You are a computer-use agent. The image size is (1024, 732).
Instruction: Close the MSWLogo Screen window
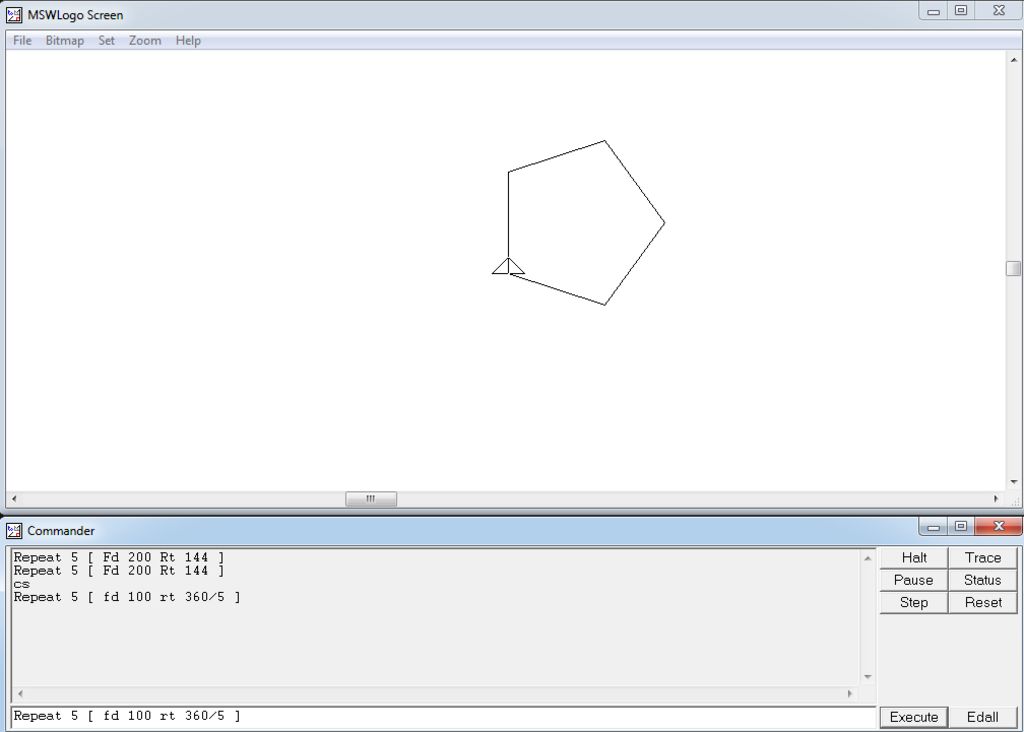tap(999, 10)
